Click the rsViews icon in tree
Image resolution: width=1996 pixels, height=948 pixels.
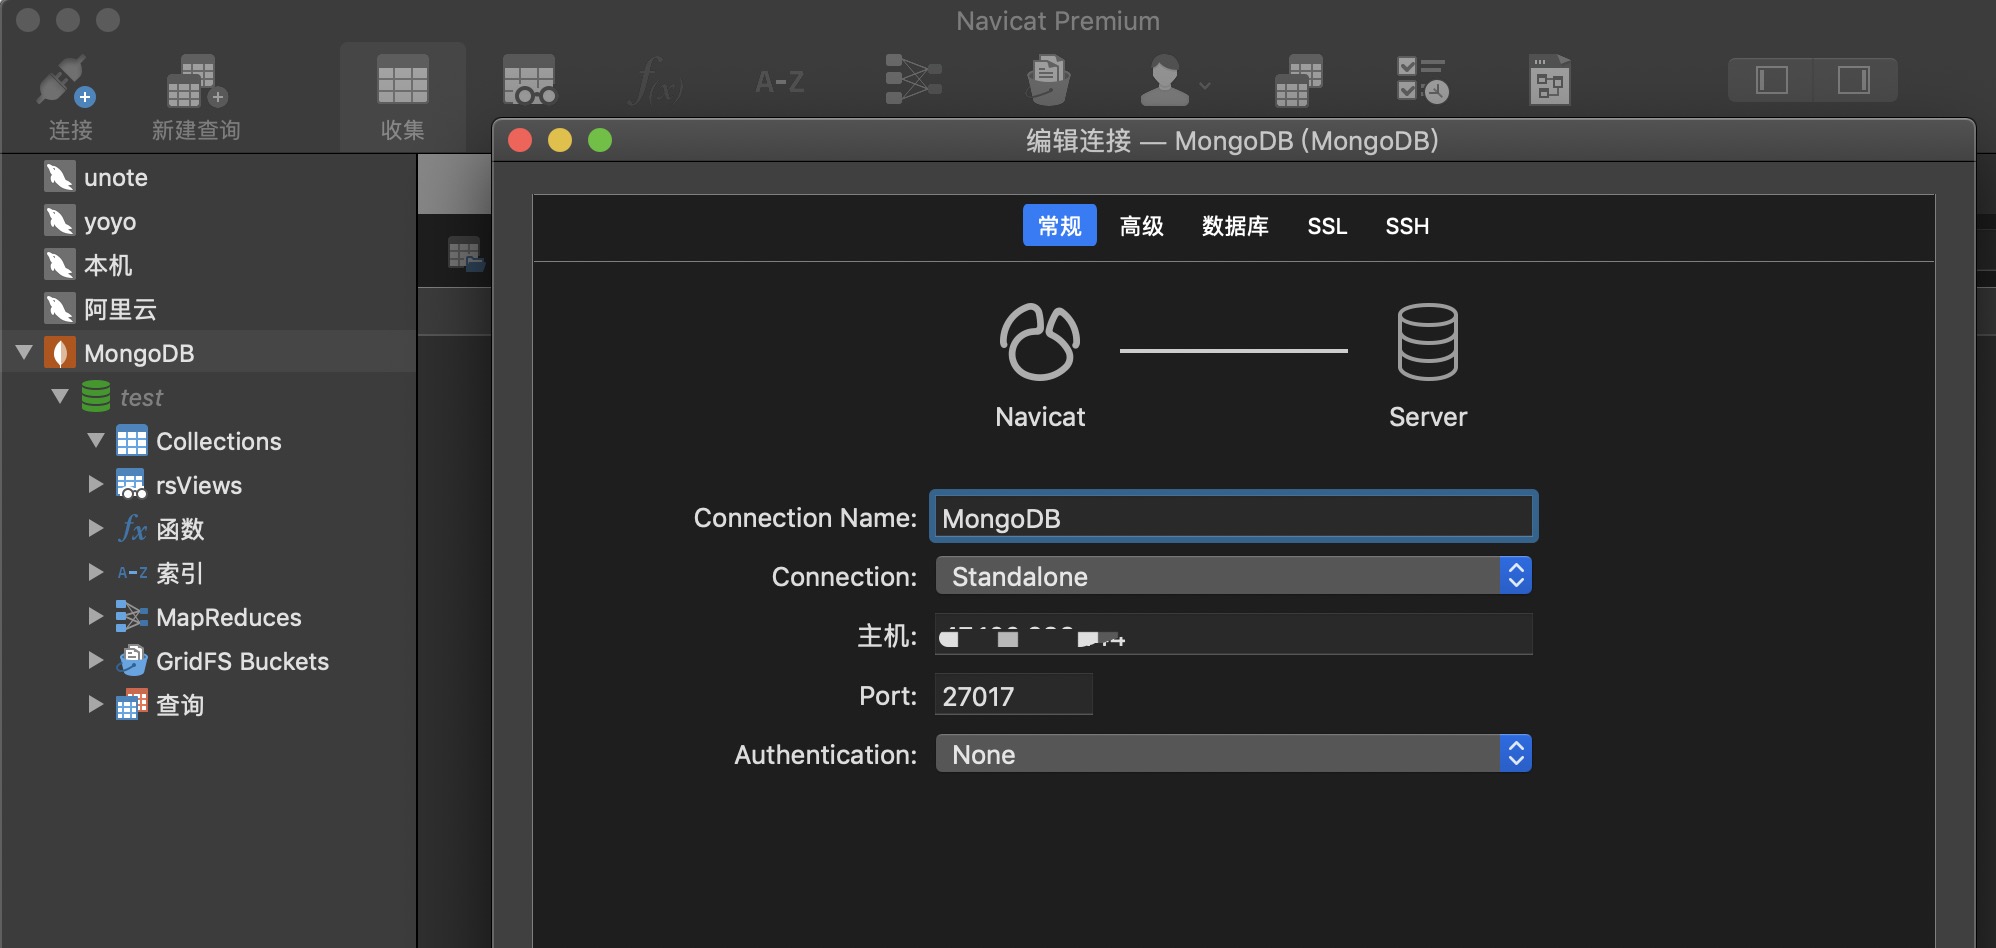click(x=132, y=485)
